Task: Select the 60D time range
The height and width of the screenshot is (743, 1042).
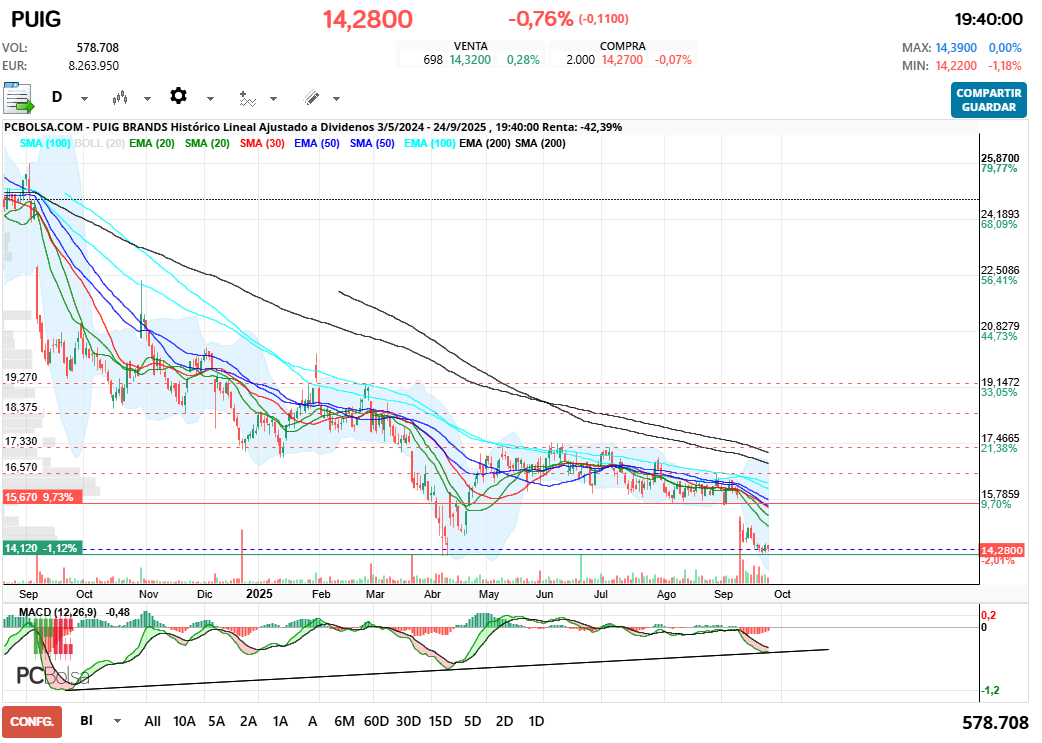Action: tap(376, 721)
